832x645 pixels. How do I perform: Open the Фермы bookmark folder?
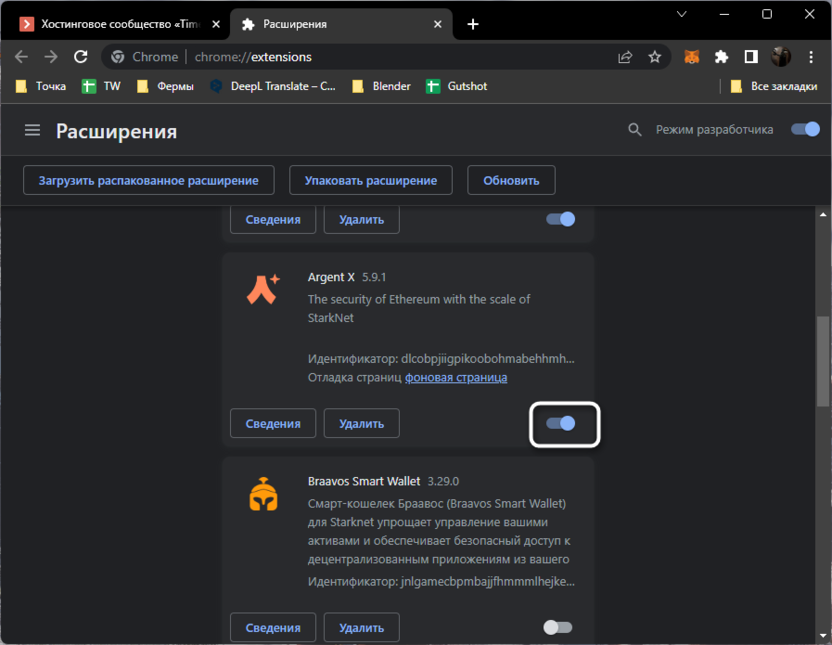[165, 86]
